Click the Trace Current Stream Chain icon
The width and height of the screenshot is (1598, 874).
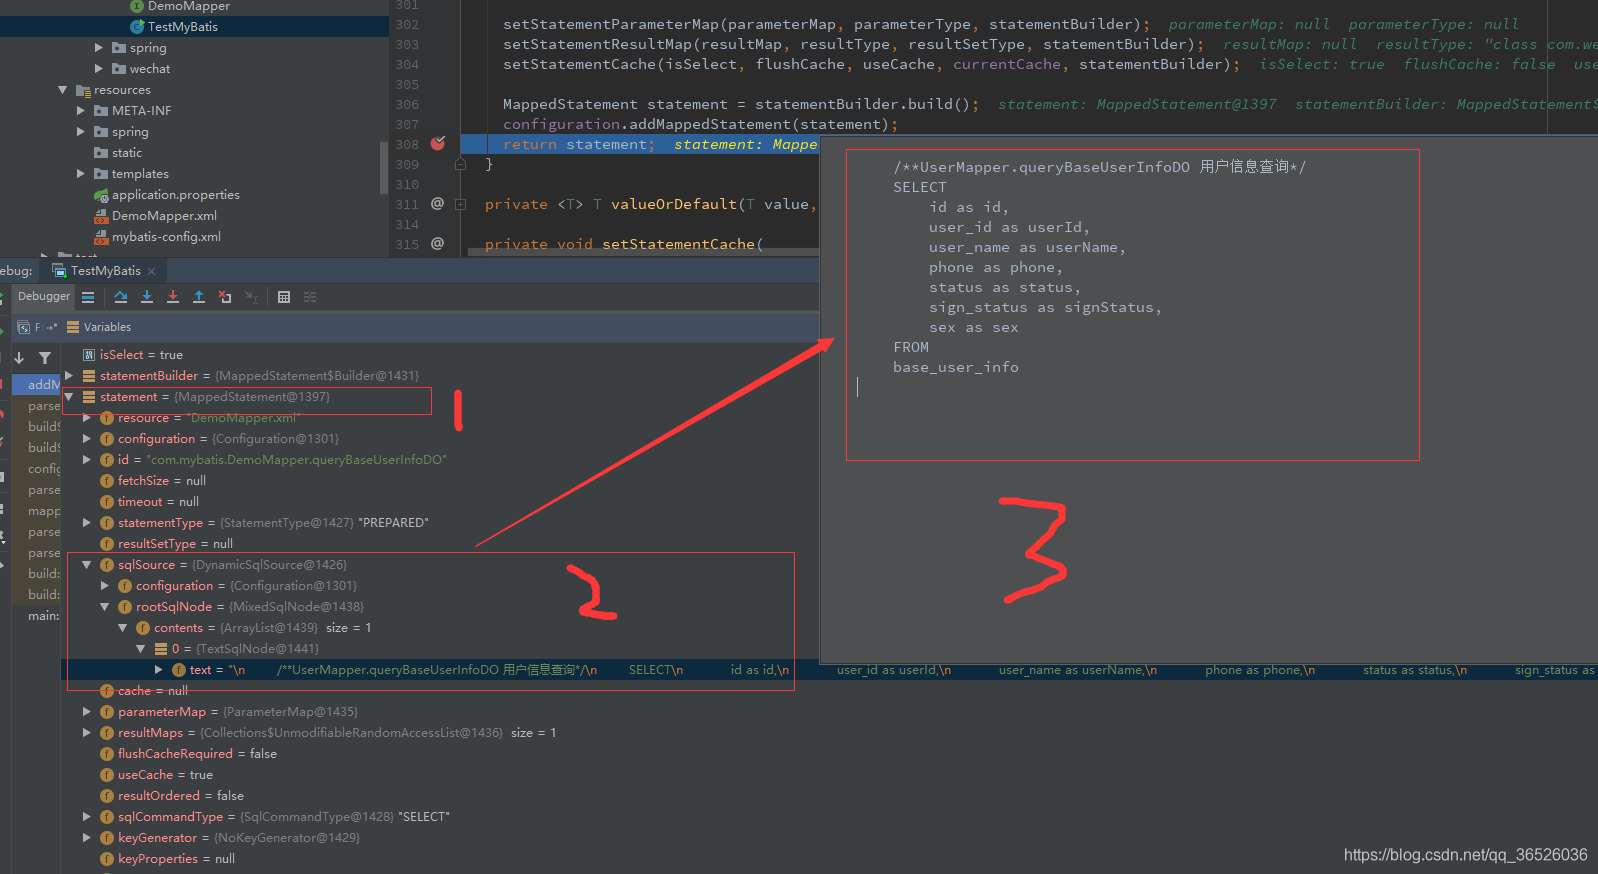click(310, 297)
